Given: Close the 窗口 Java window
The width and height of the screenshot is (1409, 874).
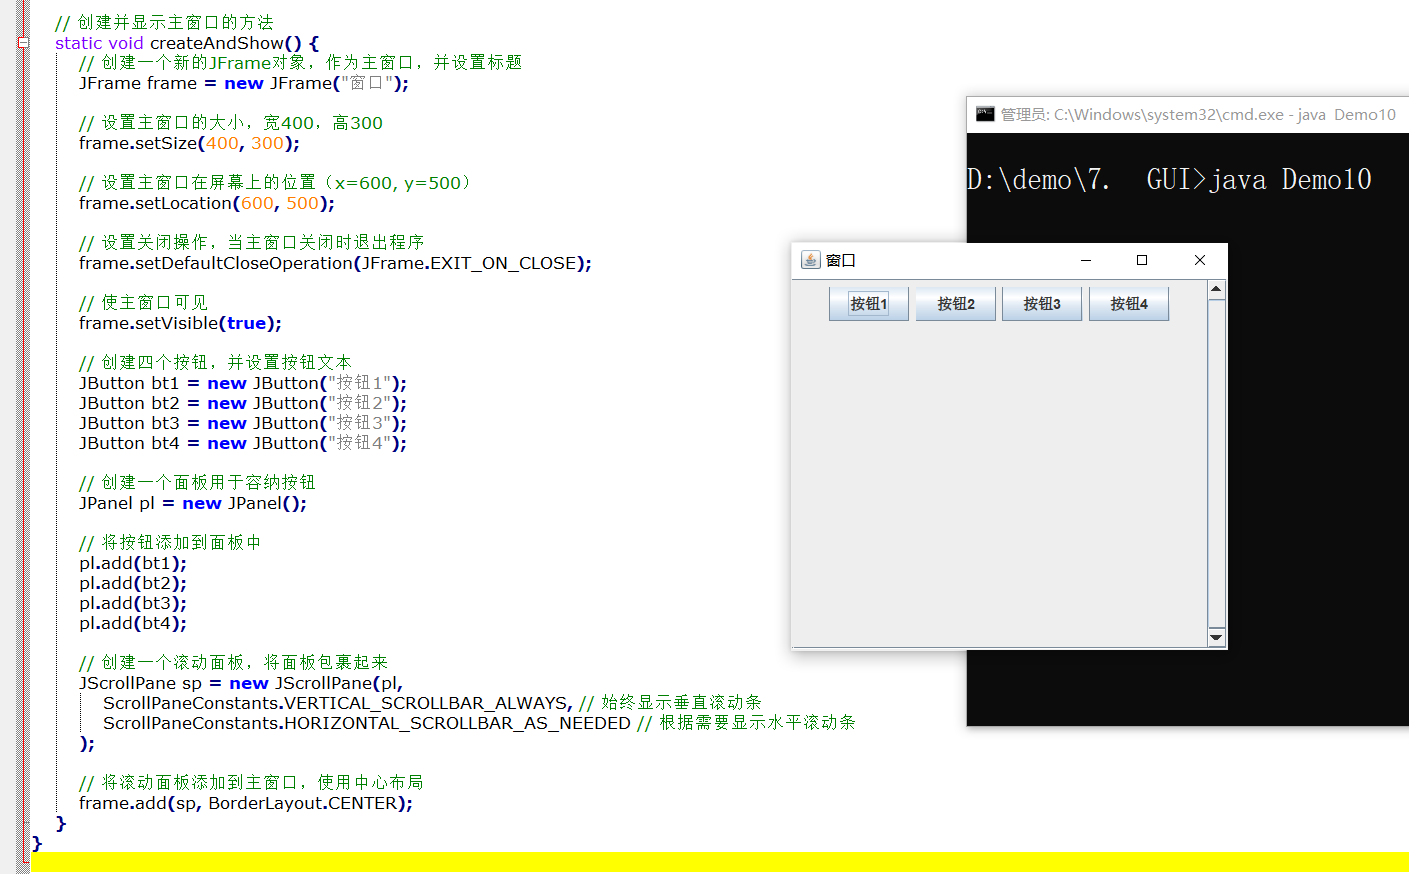Looking at the screenshot, I should click(x=1199, y=260).
